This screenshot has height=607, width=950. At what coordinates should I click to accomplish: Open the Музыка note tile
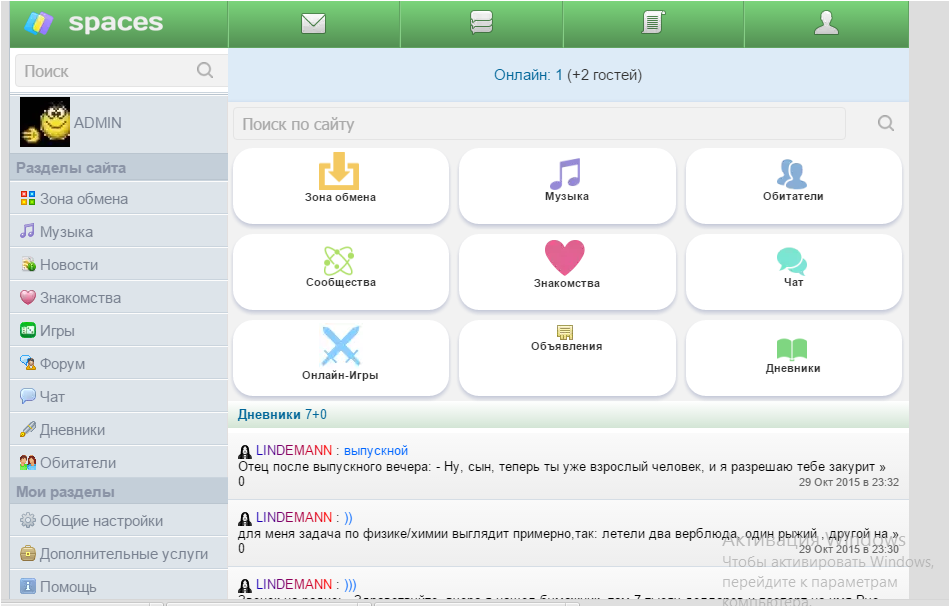pyautogui.click(x=566, y=185)
